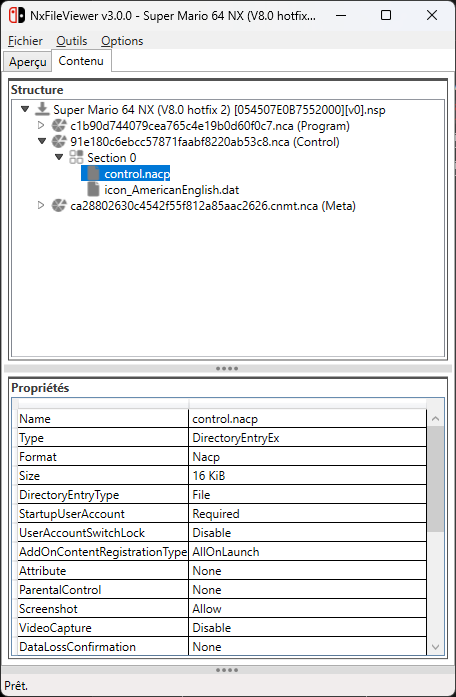Click the Section 0 grid icon
Image resolution: width=456 pixels, height=697 pixels.
coord(76,157)
